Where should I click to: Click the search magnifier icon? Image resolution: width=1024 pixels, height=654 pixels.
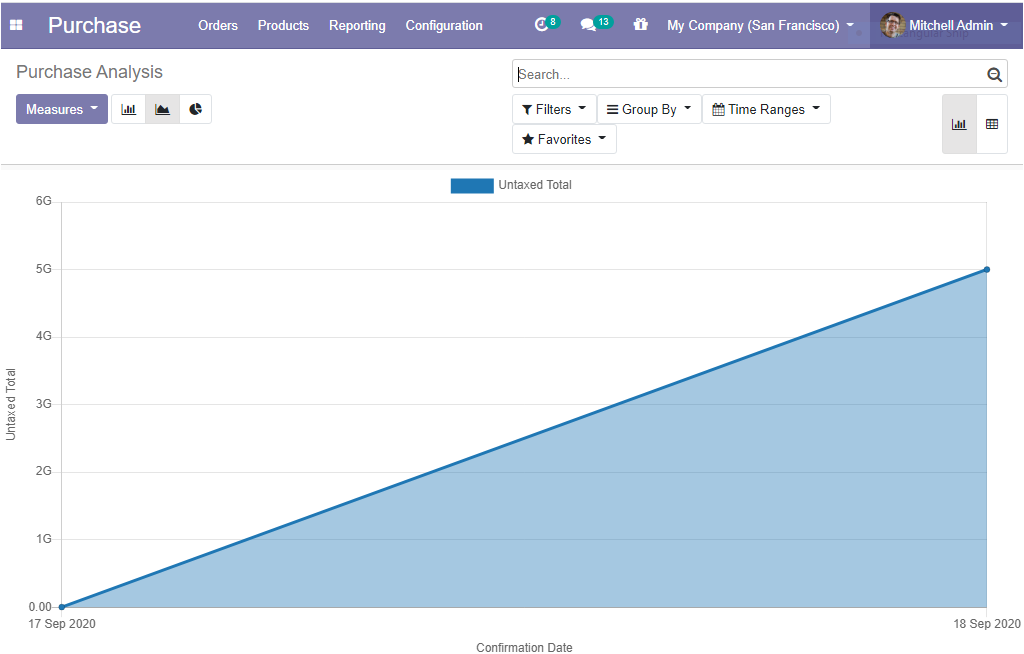tap(994, 74)
